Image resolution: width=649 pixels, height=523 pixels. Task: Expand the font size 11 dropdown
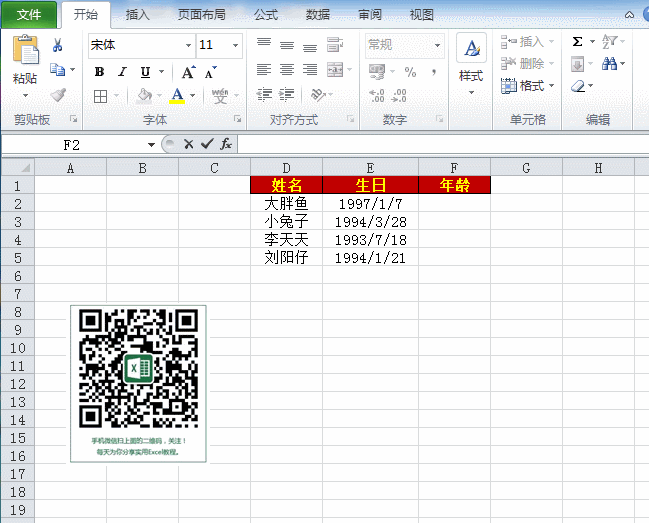(236, 45)
